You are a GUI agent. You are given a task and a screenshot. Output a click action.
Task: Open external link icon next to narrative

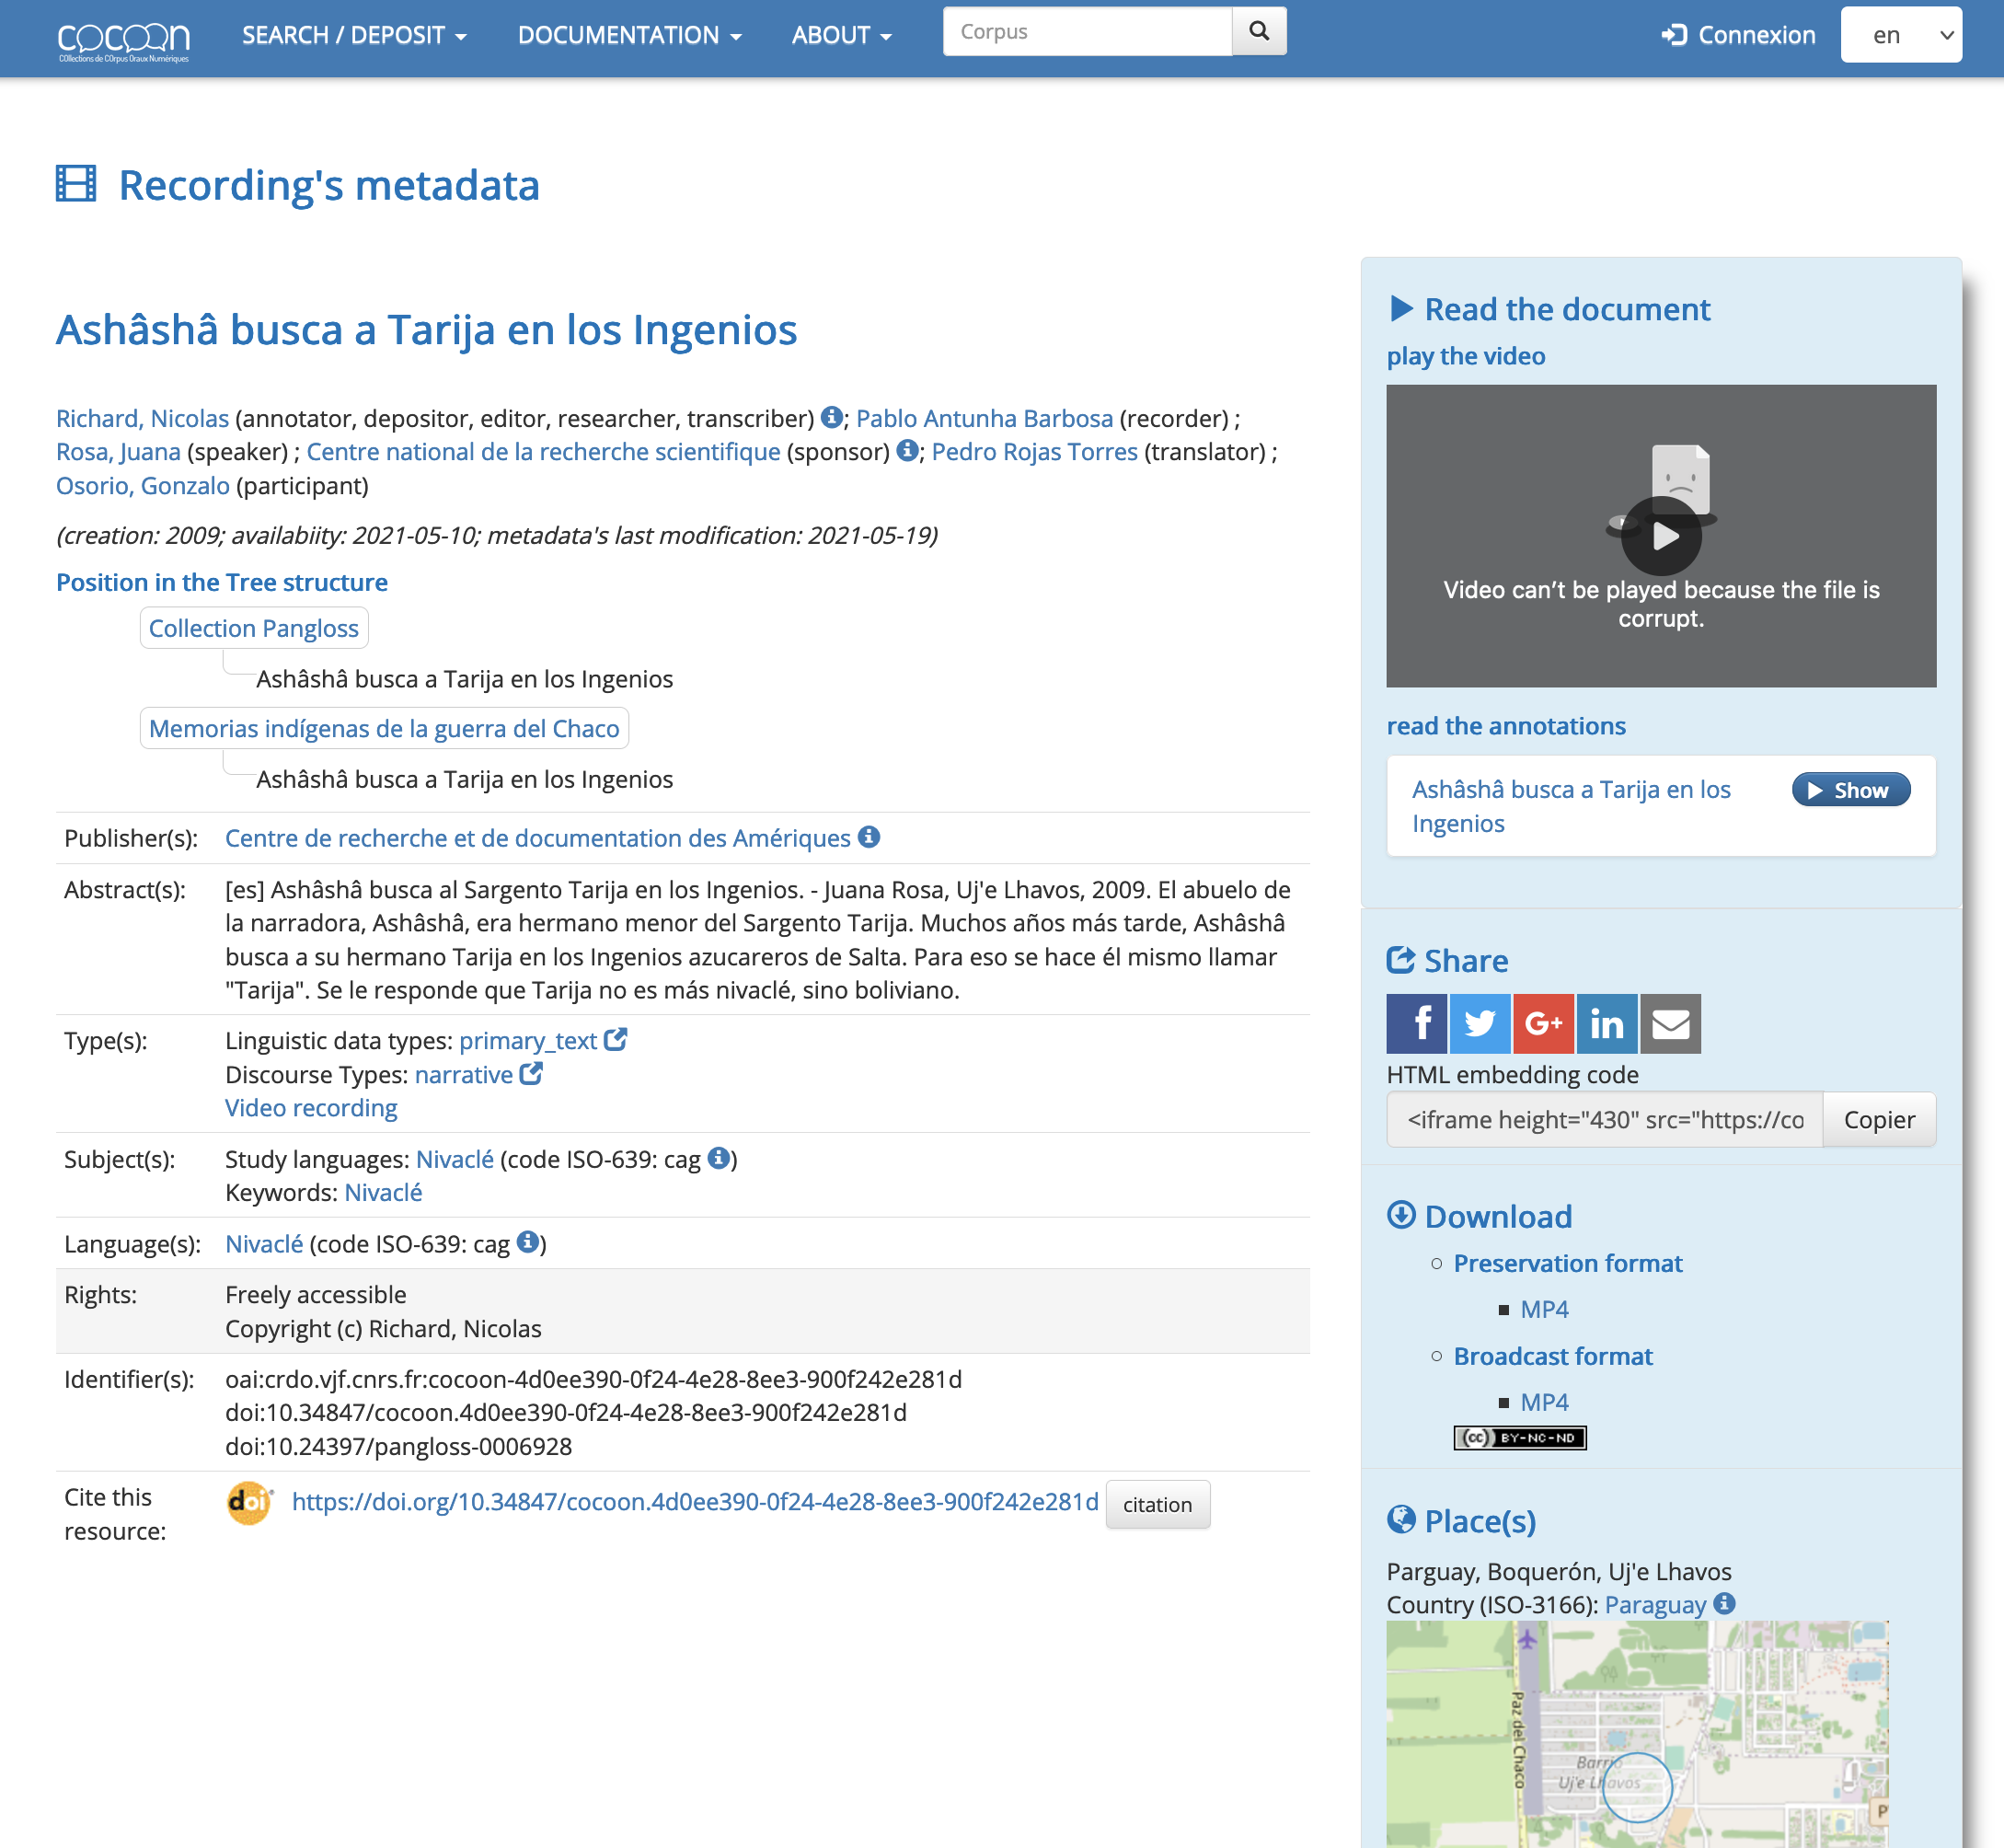tap(532, 1074)
